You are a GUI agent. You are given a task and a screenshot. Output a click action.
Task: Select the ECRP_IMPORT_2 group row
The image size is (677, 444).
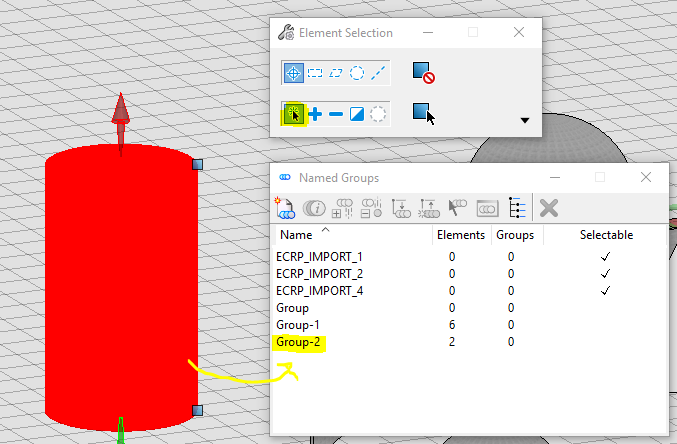click(x=469, y=274)
